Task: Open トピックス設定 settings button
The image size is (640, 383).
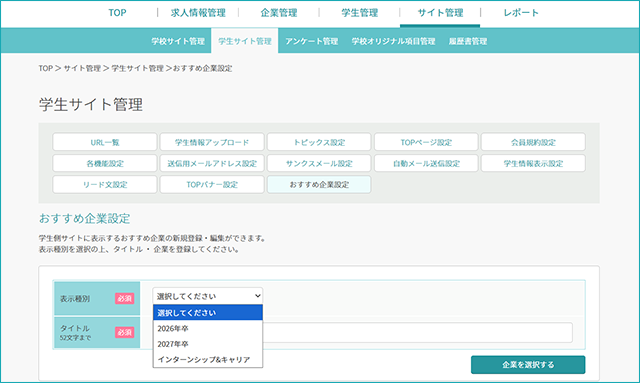Action: click(x=319, y=142)
